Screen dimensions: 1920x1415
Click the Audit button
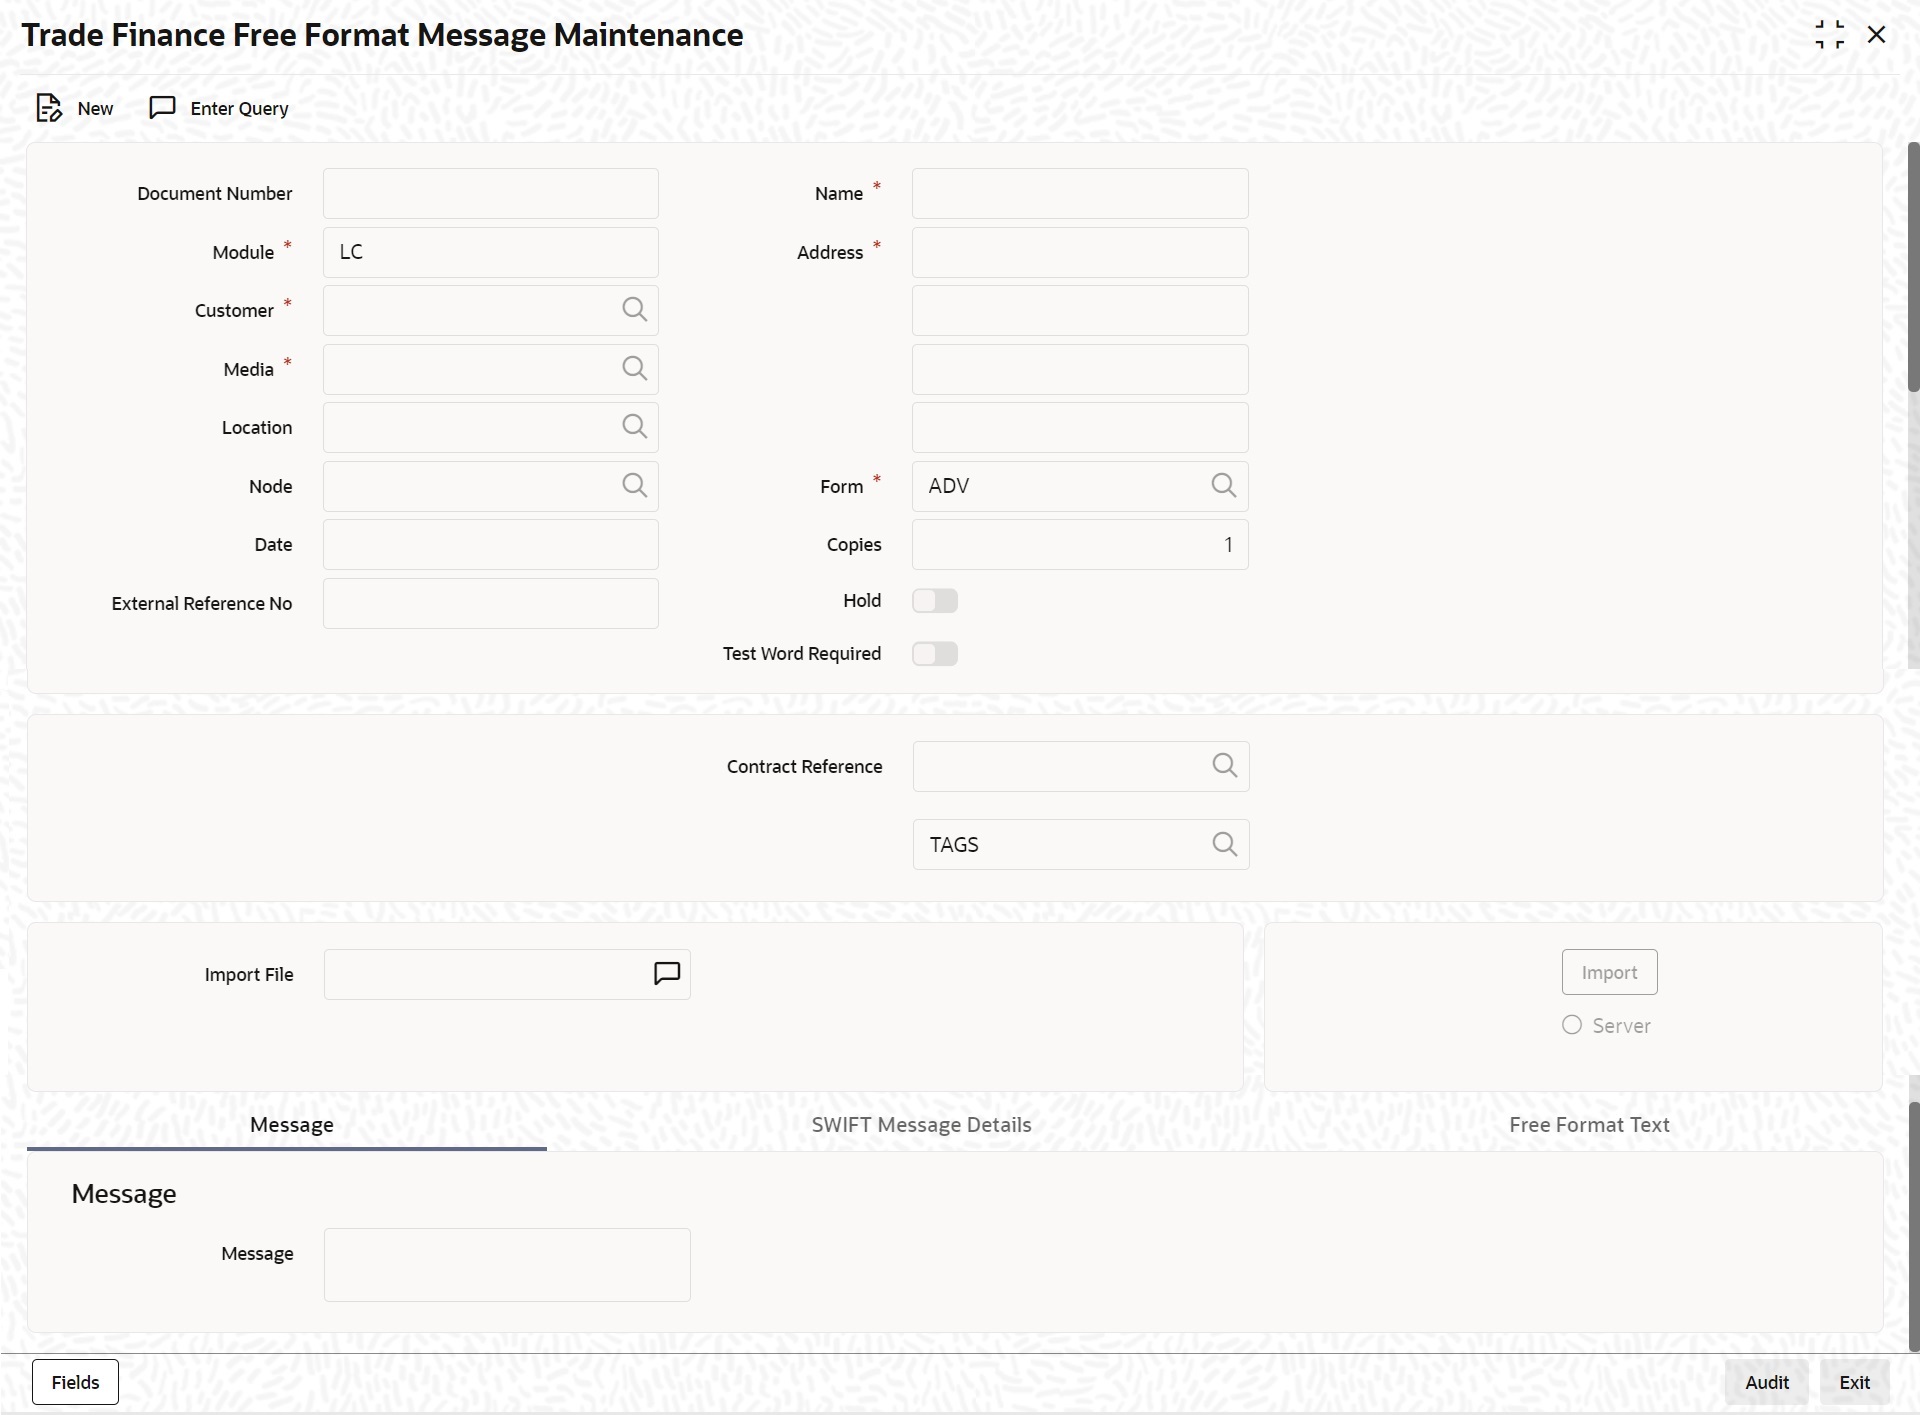[x=1766, y=1382]
